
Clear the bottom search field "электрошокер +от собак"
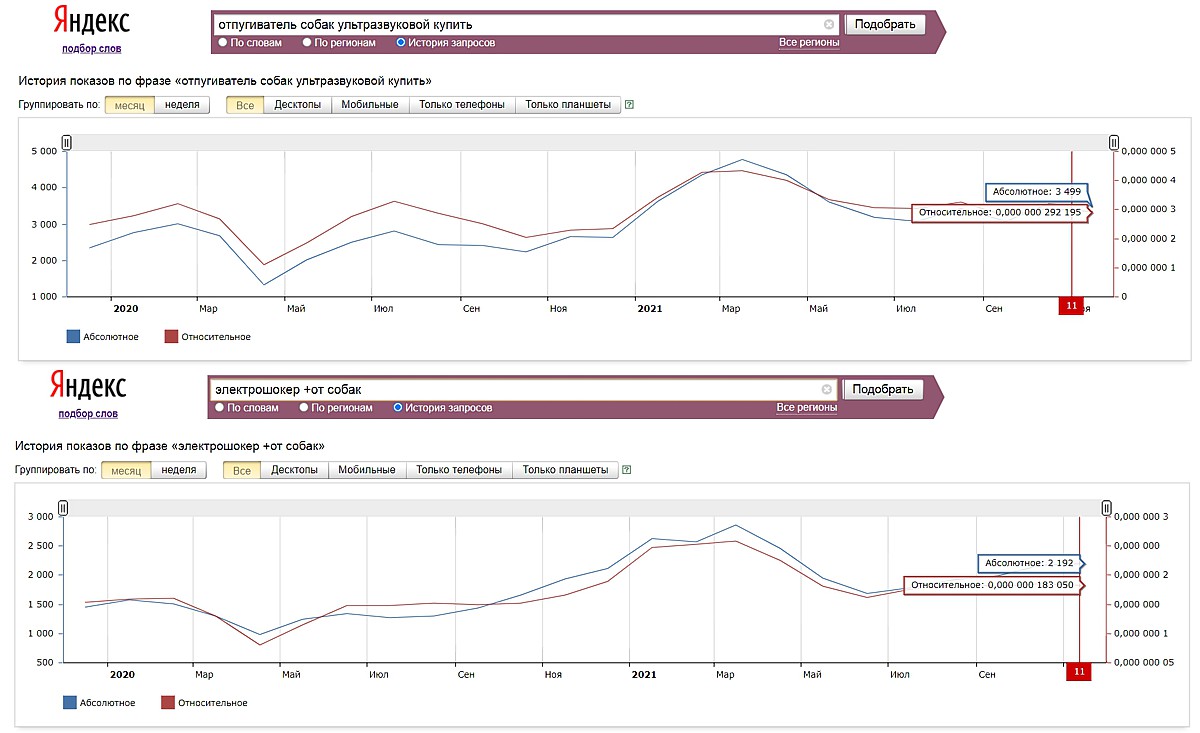click(x=826, y=389)
